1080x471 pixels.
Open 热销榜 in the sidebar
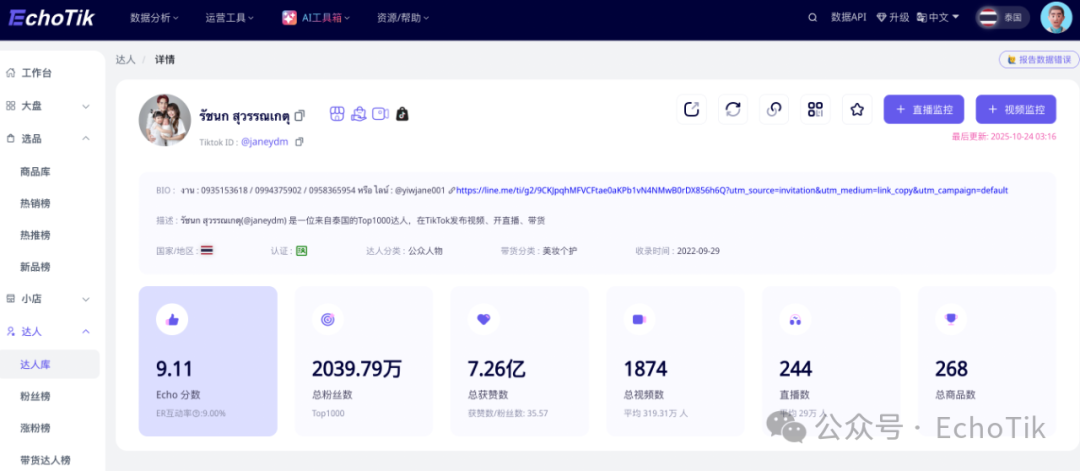click(x=36, y=203)
